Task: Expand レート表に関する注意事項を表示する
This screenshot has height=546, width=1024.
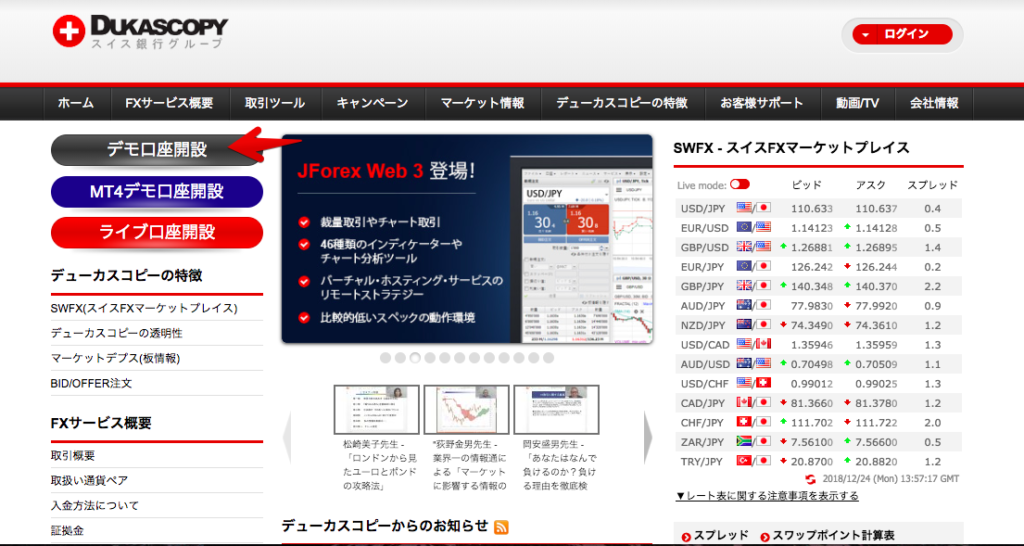Action: pyautogui.click(x=767, y=496)
